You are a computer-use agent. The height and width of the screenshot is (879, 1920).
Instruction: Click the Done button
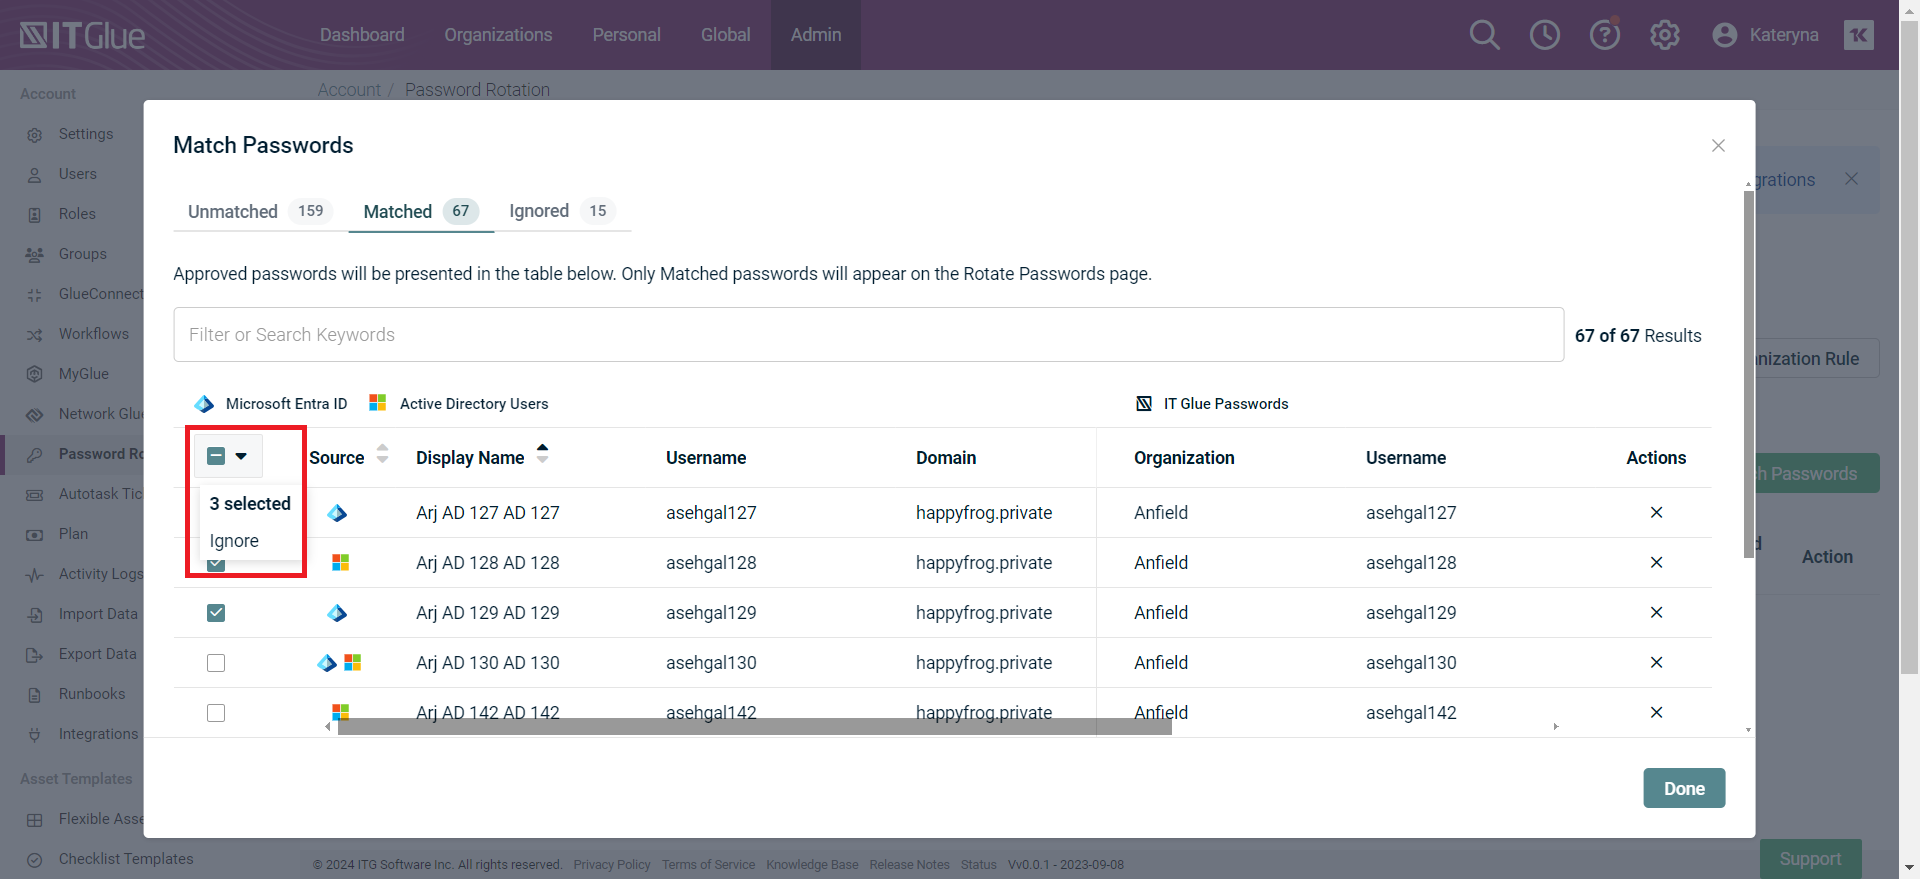(1684, 788)
